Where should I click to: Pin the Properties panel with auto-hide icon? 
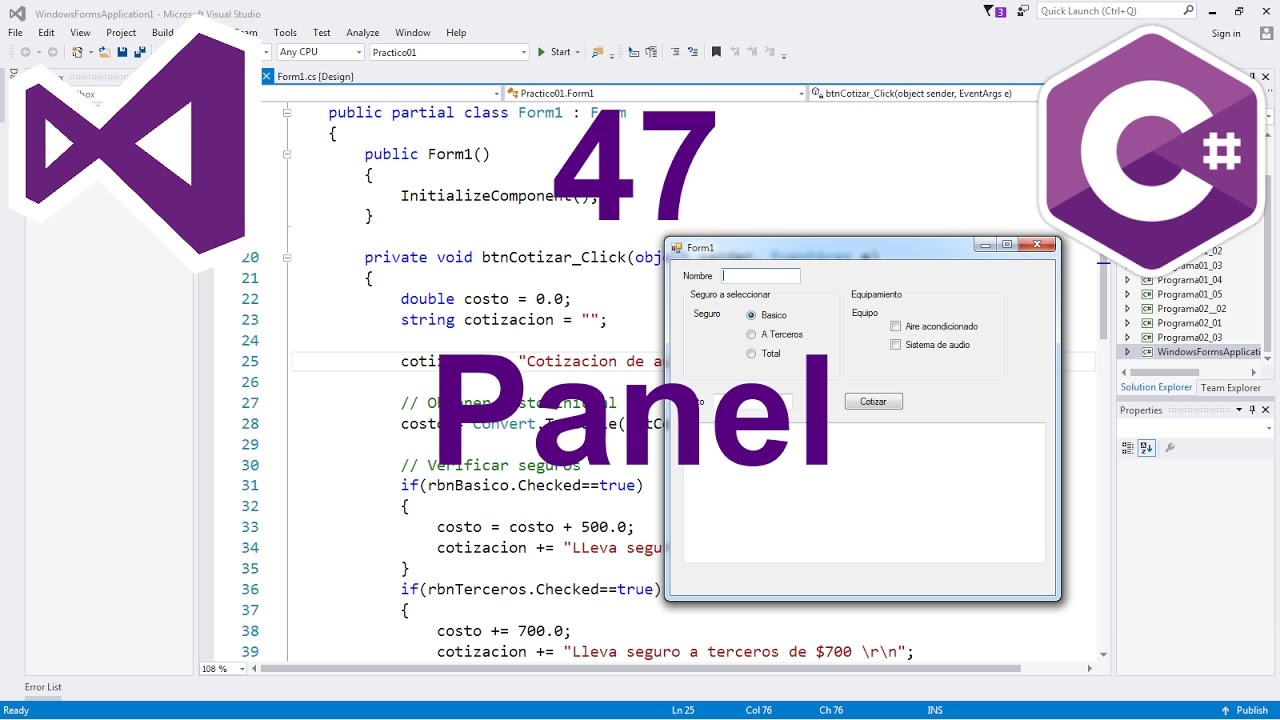[x=1252, y=410]
